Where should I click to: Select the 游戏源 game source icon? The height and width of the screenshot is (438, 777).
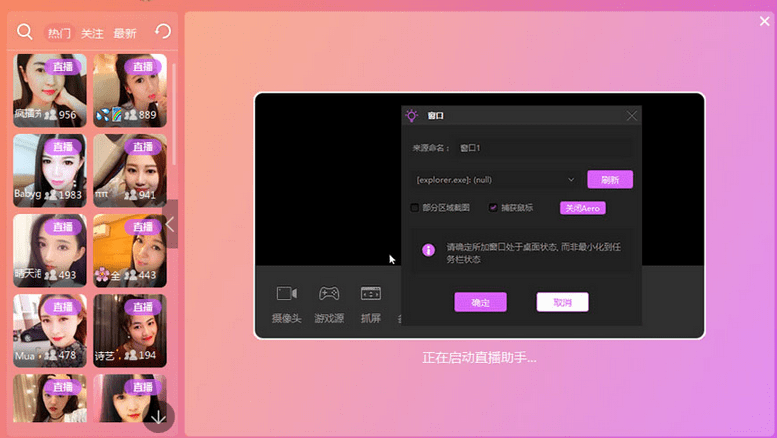click(329, 294)
